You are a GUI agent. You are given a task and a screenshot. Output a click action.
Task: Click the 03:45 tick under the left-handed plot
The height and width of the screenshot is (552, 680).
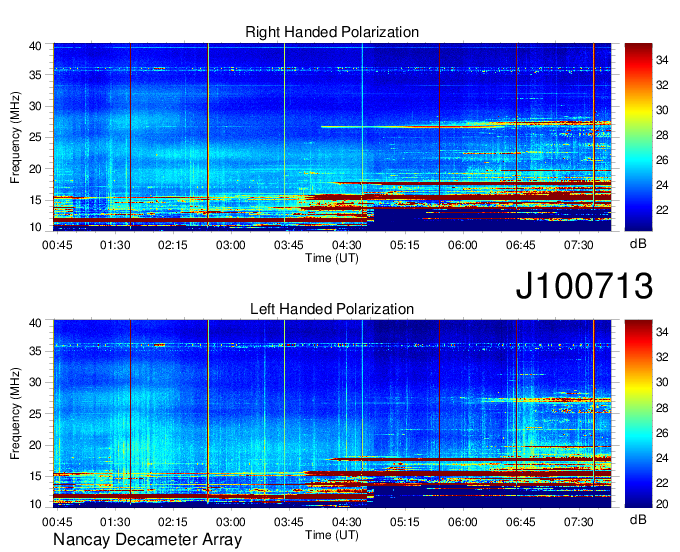click(x=288, y=522)
